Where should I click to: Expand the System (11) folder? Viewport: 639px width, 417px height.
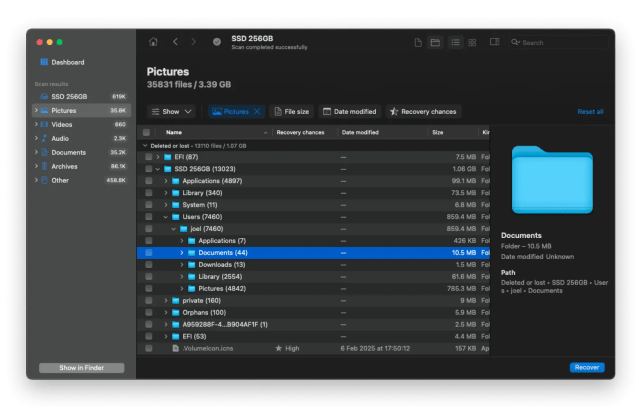(x=166, y=205)
